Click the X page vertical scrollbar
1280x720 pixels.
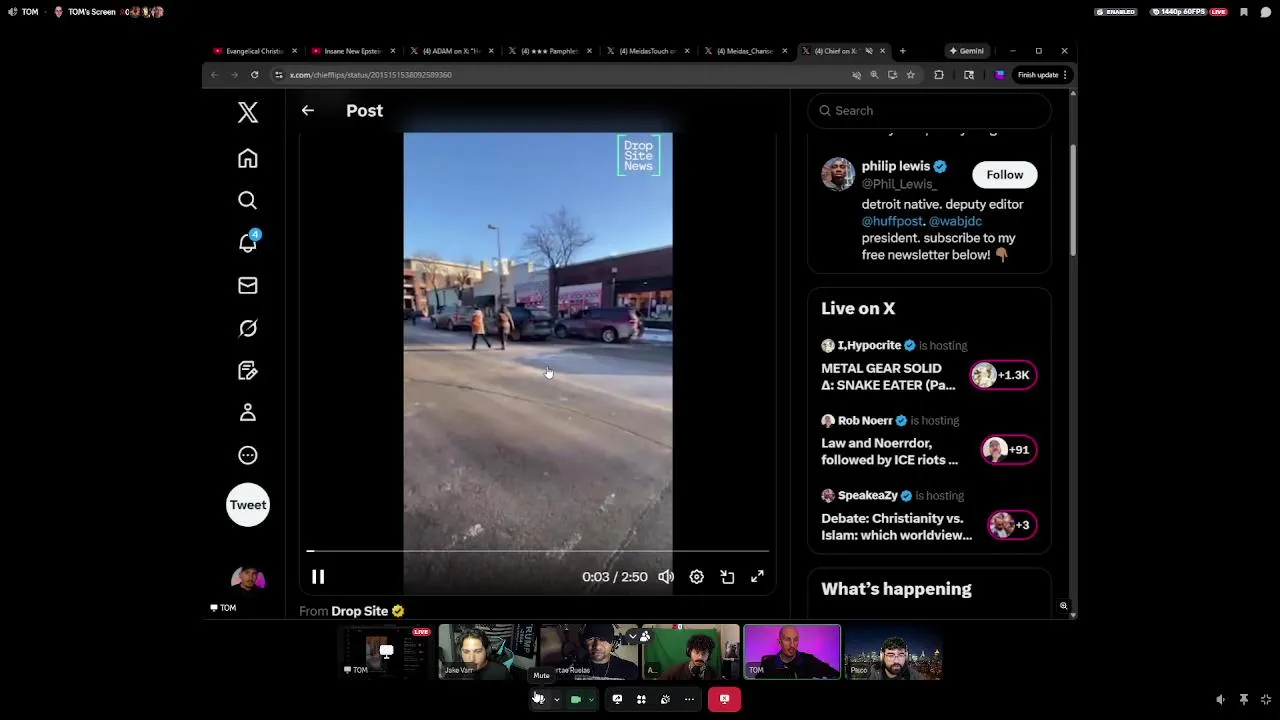1073,200
